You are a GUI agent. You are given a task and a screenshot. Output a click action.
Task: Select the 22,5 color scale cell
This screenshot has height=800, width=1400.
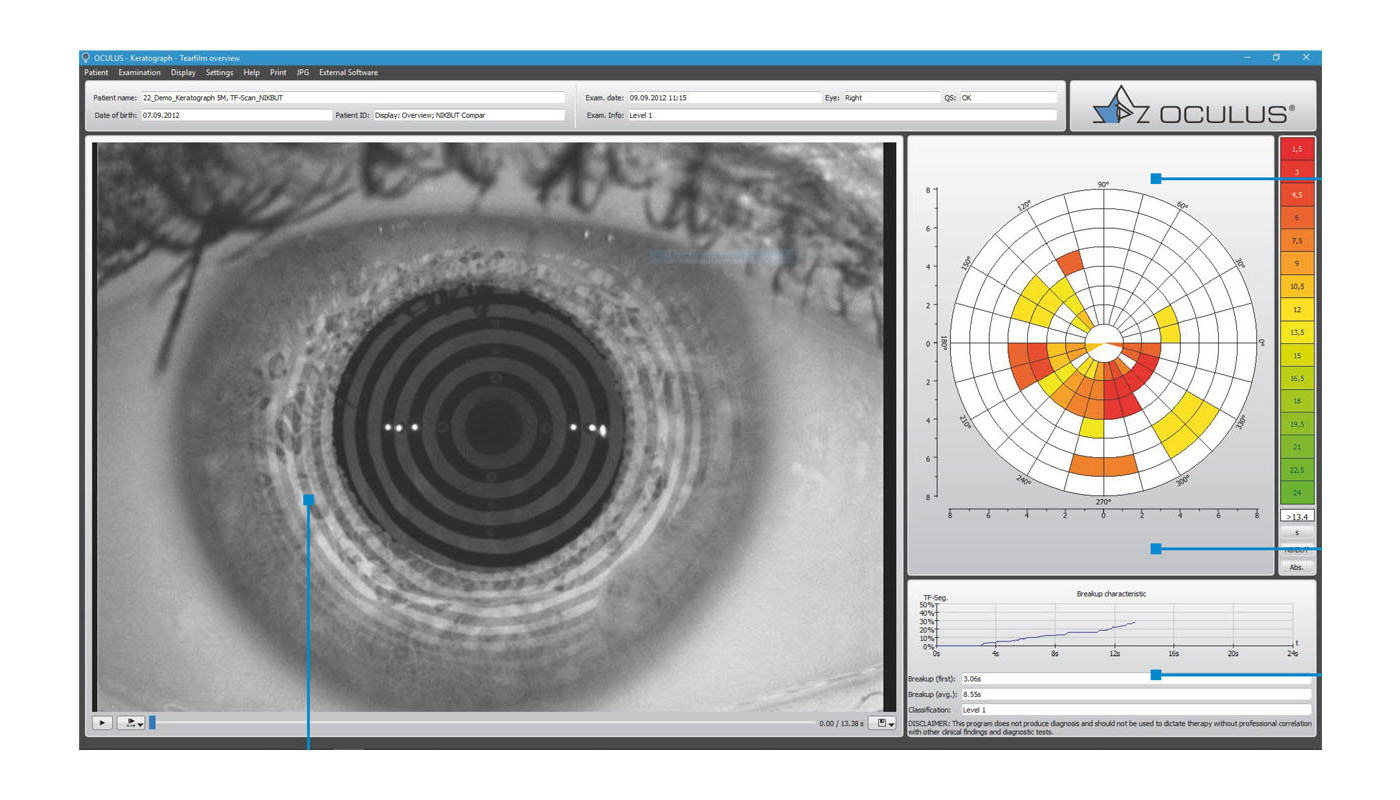pyautogui.click(x=1297, y=471)
